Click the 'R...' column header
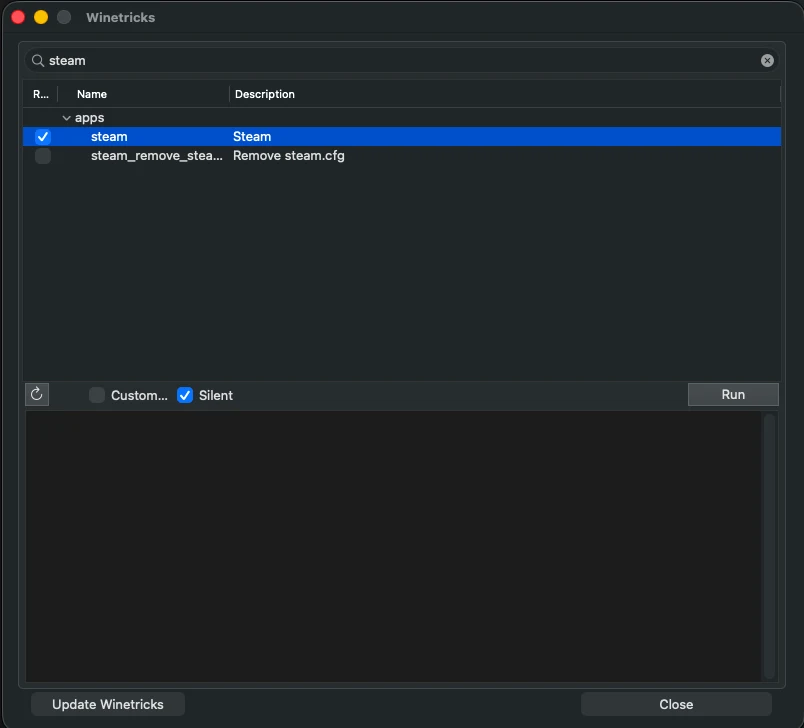The width and height of the screenshot is (804, 728). click(x=40, y=94)
